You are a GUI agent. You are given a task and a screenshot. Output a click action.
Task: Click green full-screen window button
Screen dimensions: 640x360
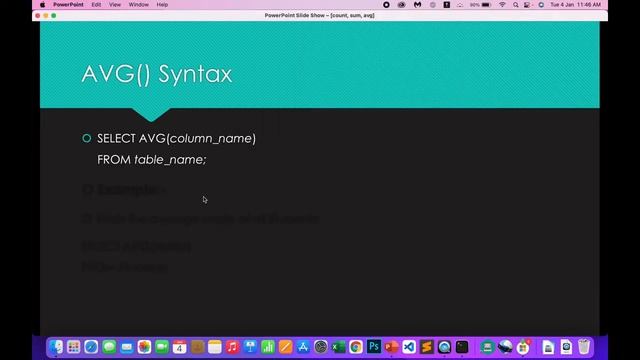[53, 16]
